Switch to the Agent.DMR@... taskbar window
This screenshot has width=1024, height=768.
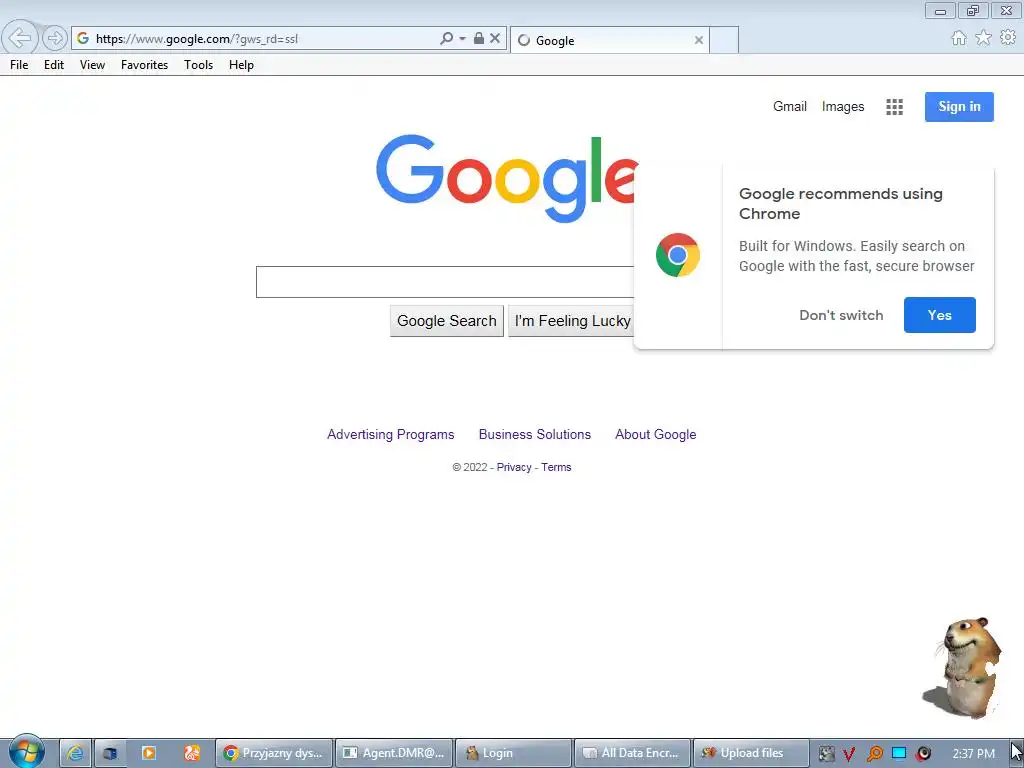pos(394,753)
